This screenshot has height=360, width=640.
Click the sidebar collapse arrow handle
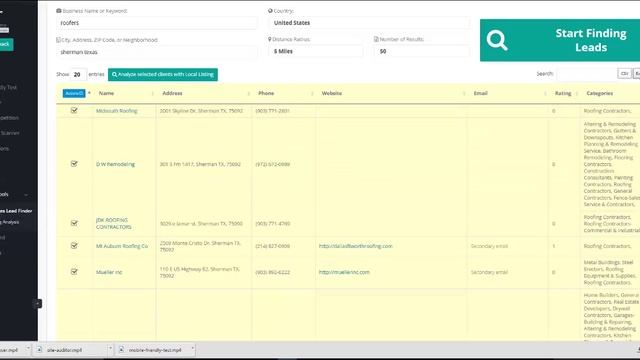click(37, 304)
